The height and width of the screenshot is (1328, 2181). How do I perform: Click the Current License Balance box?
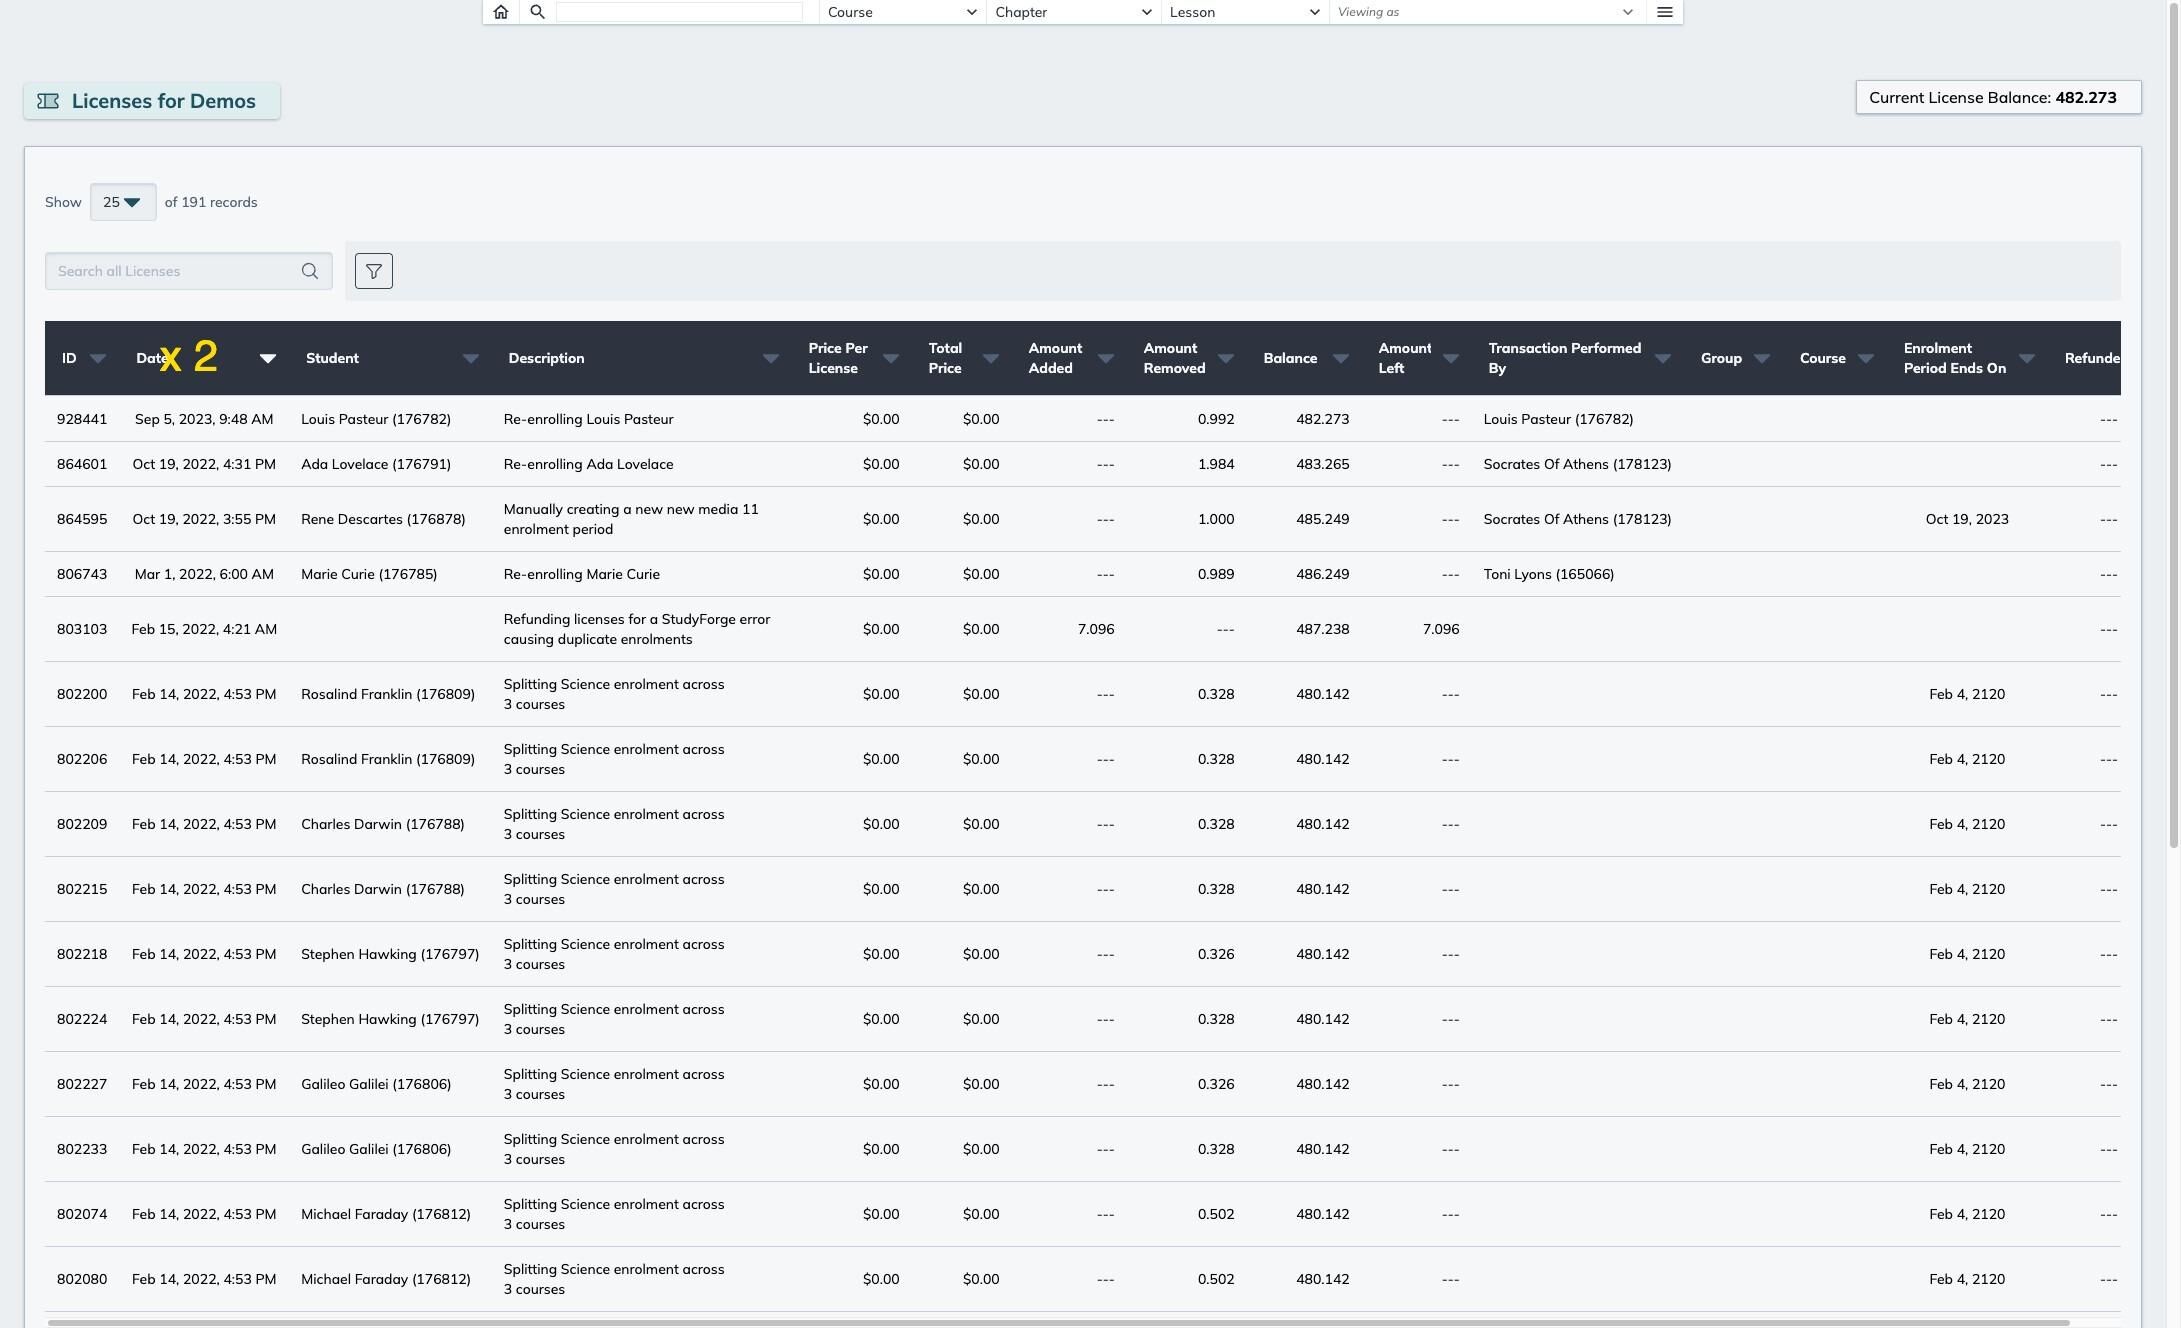(1998, 97)
